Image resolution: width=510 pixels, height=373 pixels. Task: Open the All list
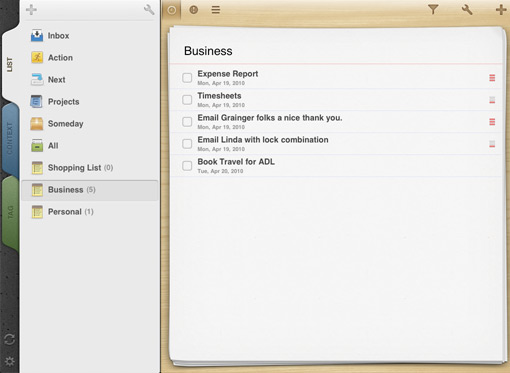(90, 145)
